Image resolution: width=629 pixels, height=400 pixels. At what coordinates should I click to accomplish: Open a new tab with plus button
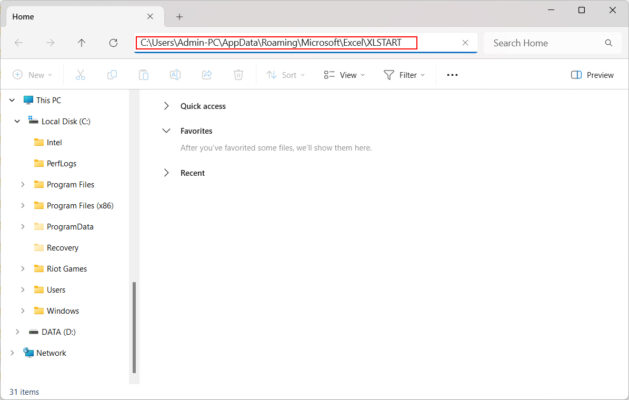(x=180, y=16)
